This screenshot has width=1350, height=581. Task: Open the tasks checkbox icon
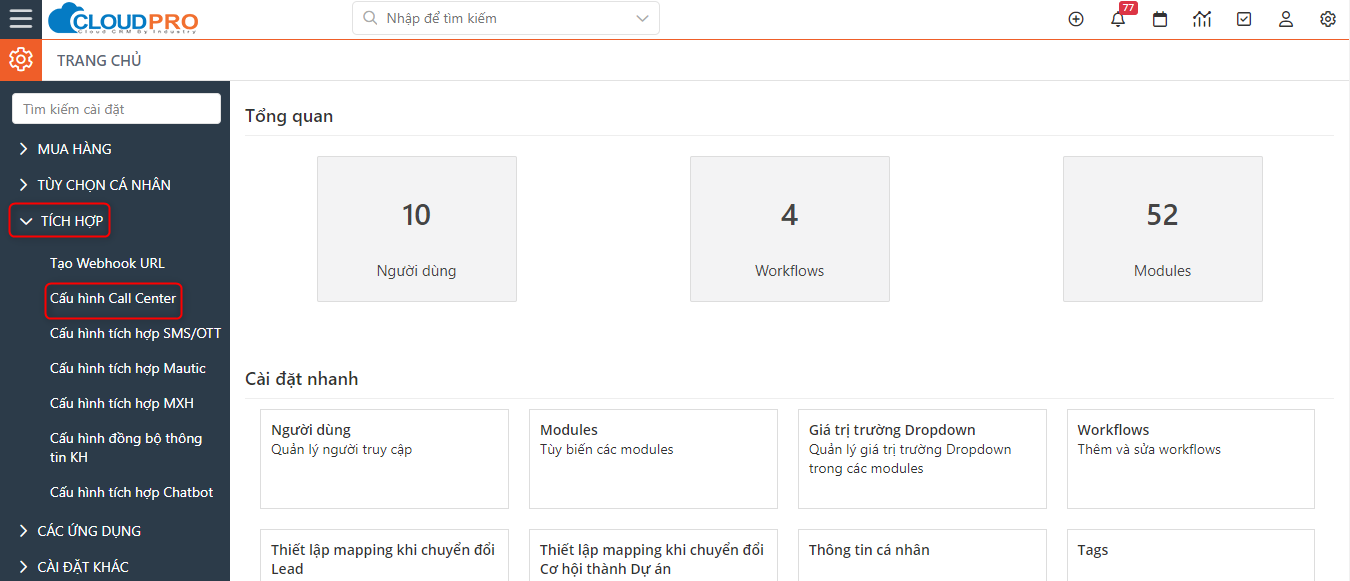(1244, 19)
